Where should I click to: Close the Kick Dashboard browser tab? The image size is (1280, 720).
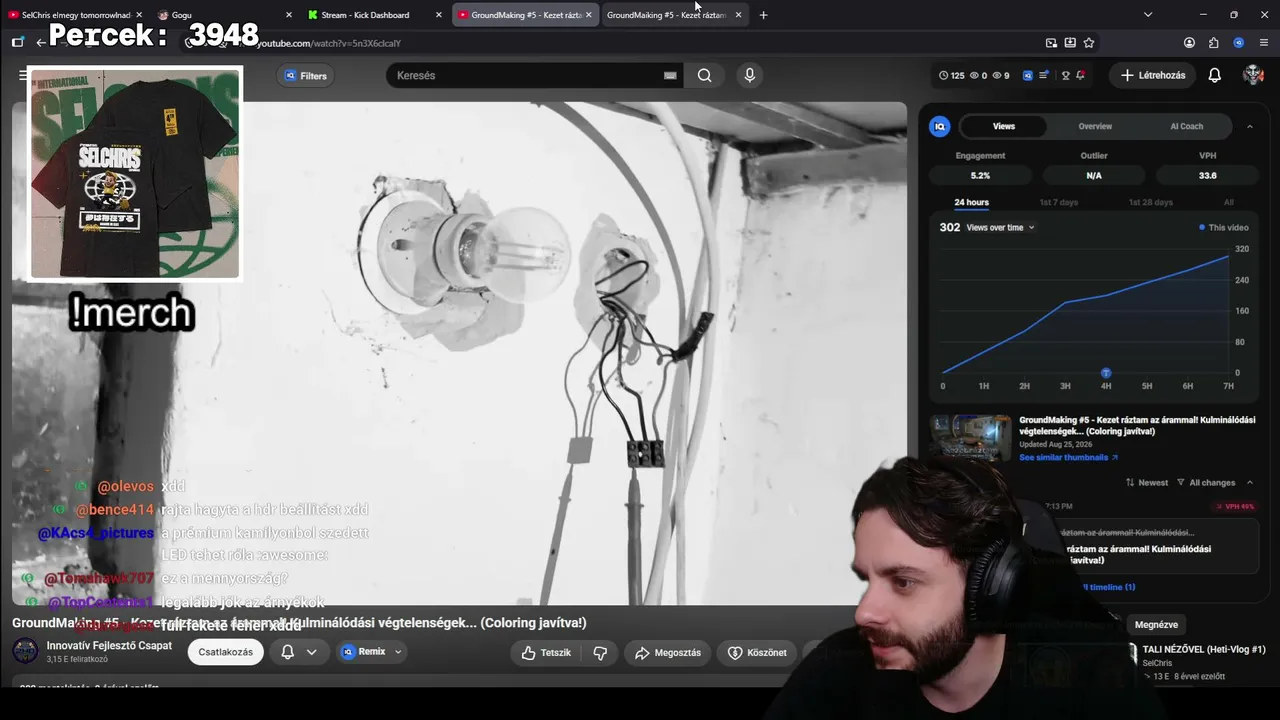point(438,15)
